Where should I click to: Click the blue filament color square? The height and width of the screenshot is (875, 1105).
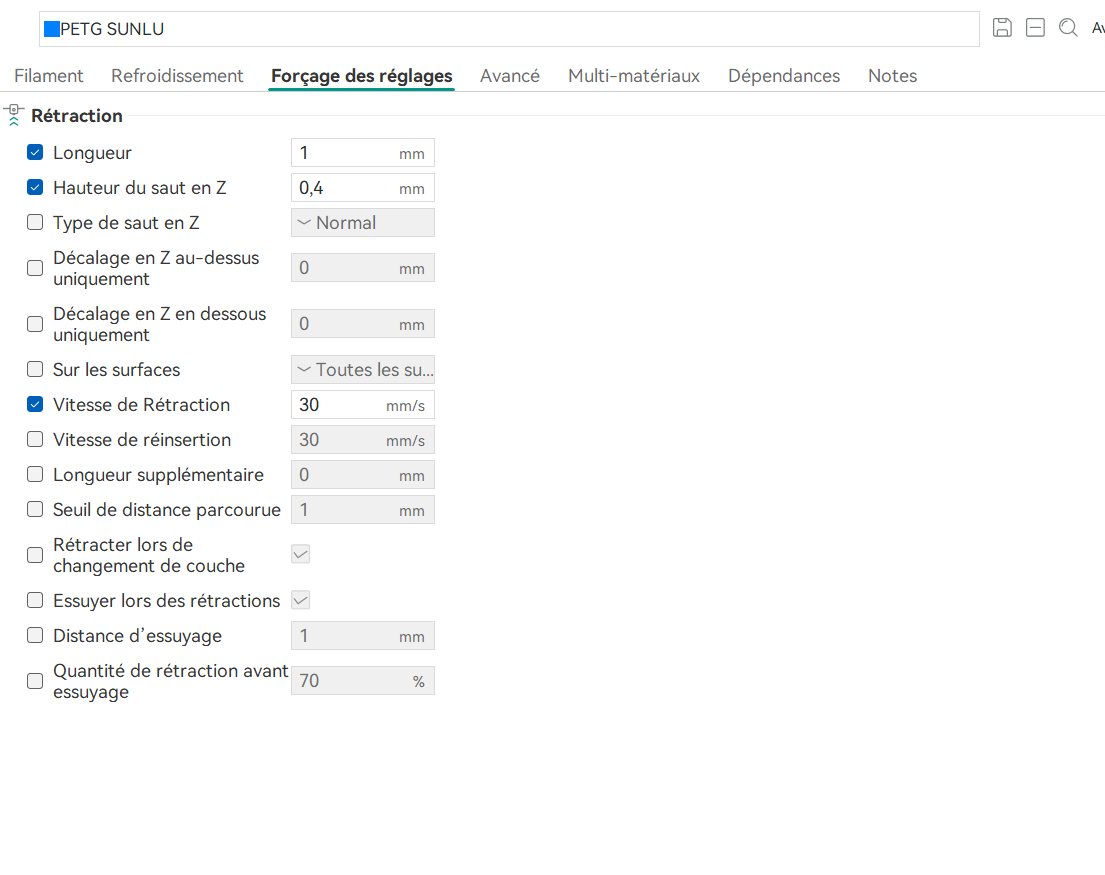tap(52, 29)
